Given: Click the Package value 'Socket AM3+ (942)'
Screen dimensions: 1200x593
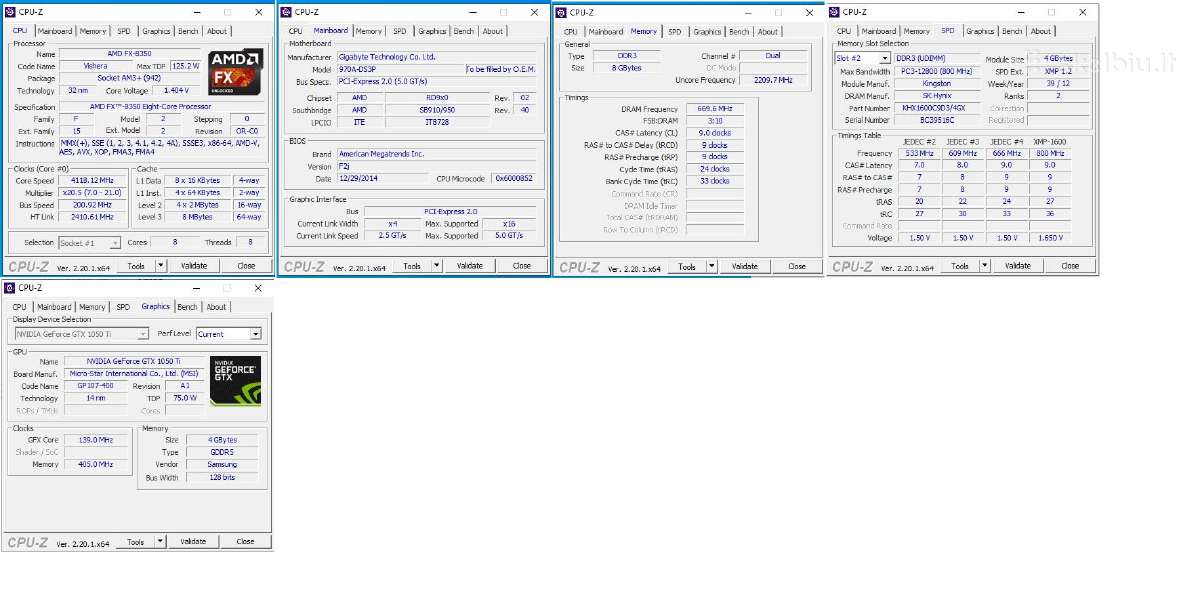Looking at the screenshot, I should click(130, 78).
